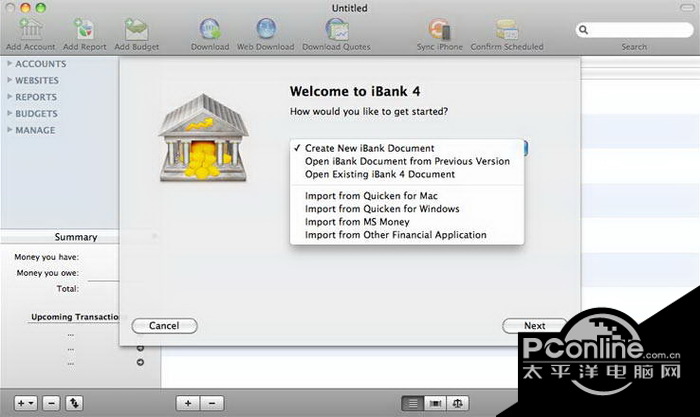Click the Cancel button
The image size is (700, 417).
click(x=164, y=326)
